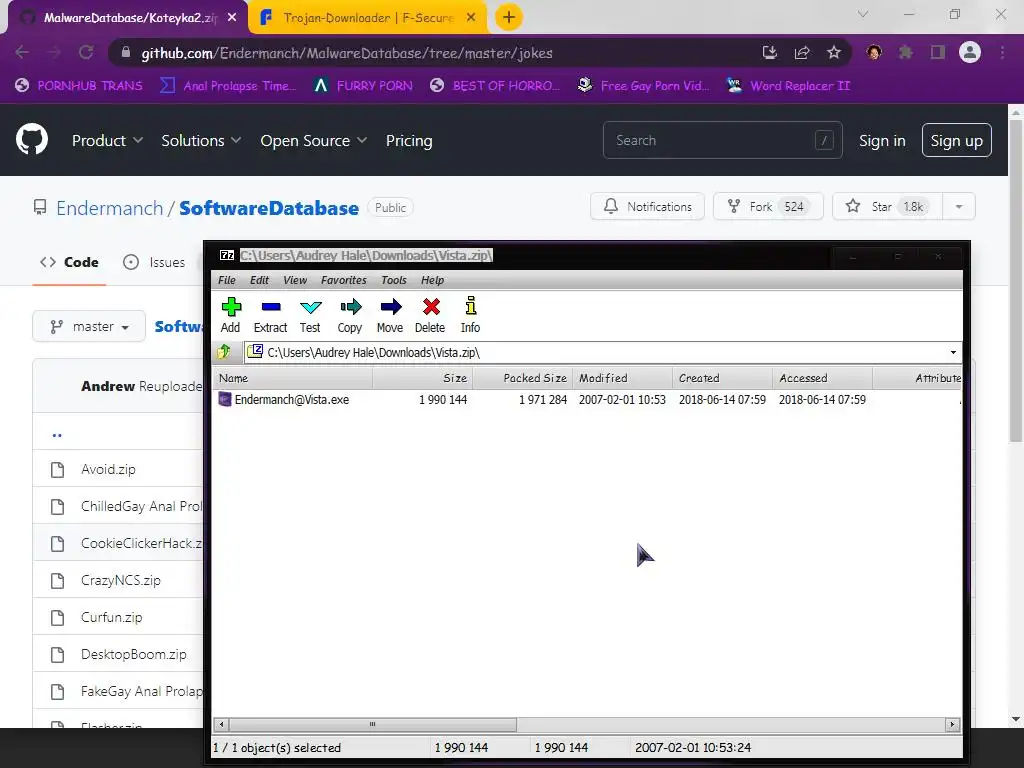Reload the page with the refresh icon
This screenshot has width=1024, height=768.
point(86,52)
